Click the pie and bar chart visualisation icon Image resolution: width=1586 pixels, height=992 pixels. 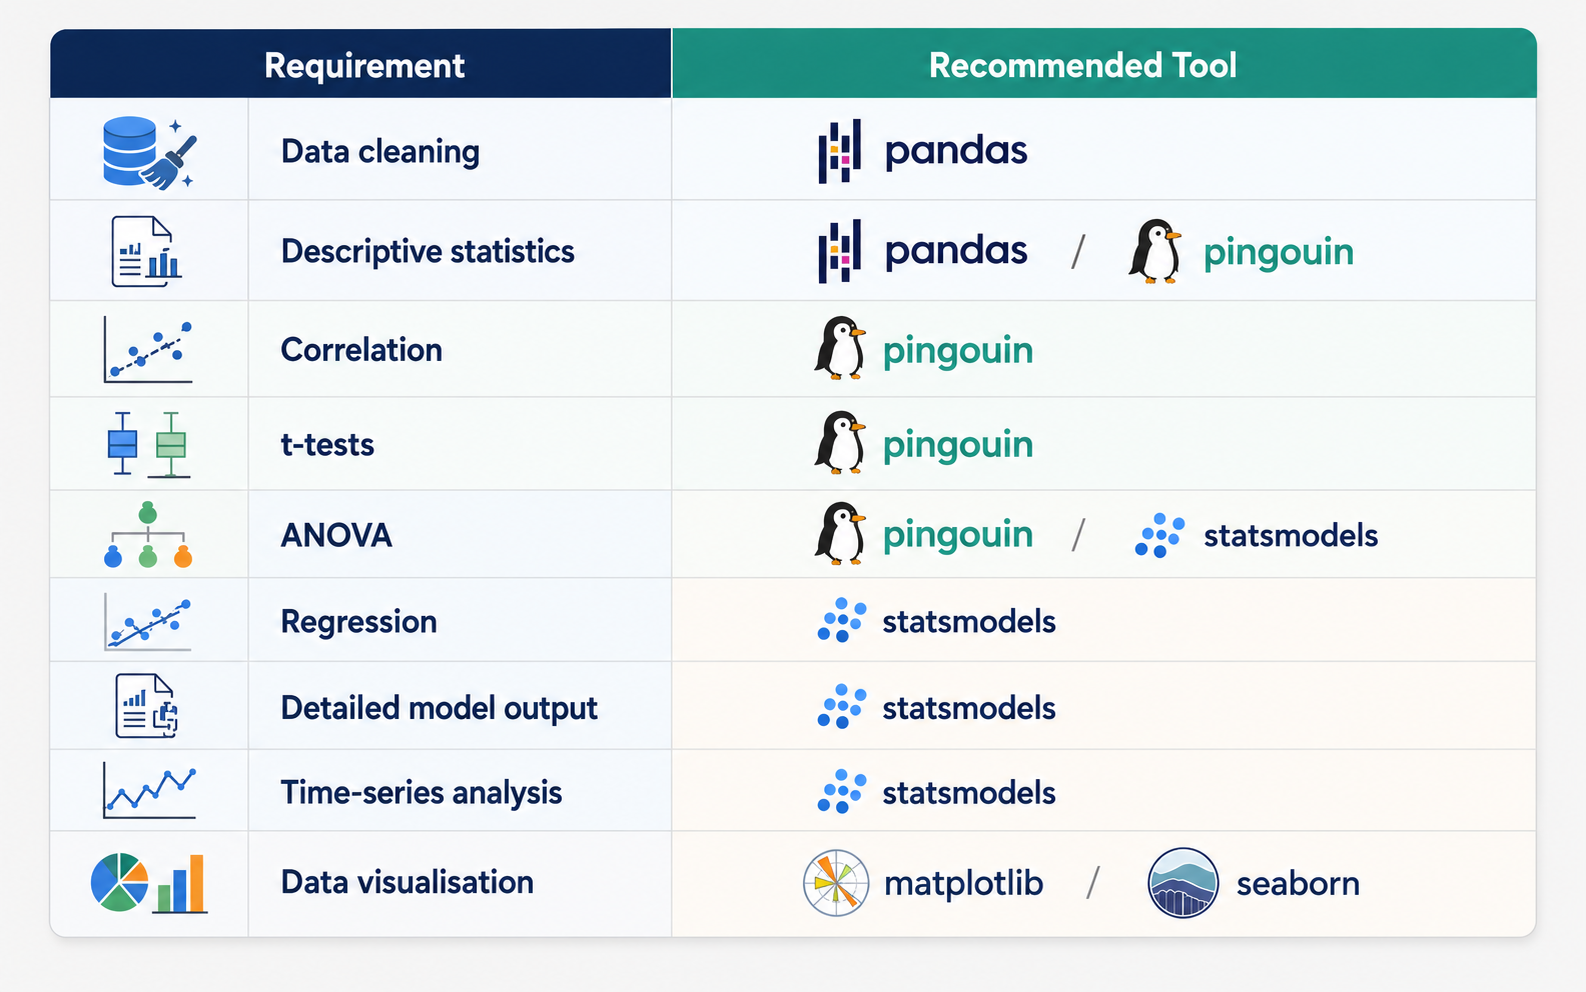coord(149,883)
